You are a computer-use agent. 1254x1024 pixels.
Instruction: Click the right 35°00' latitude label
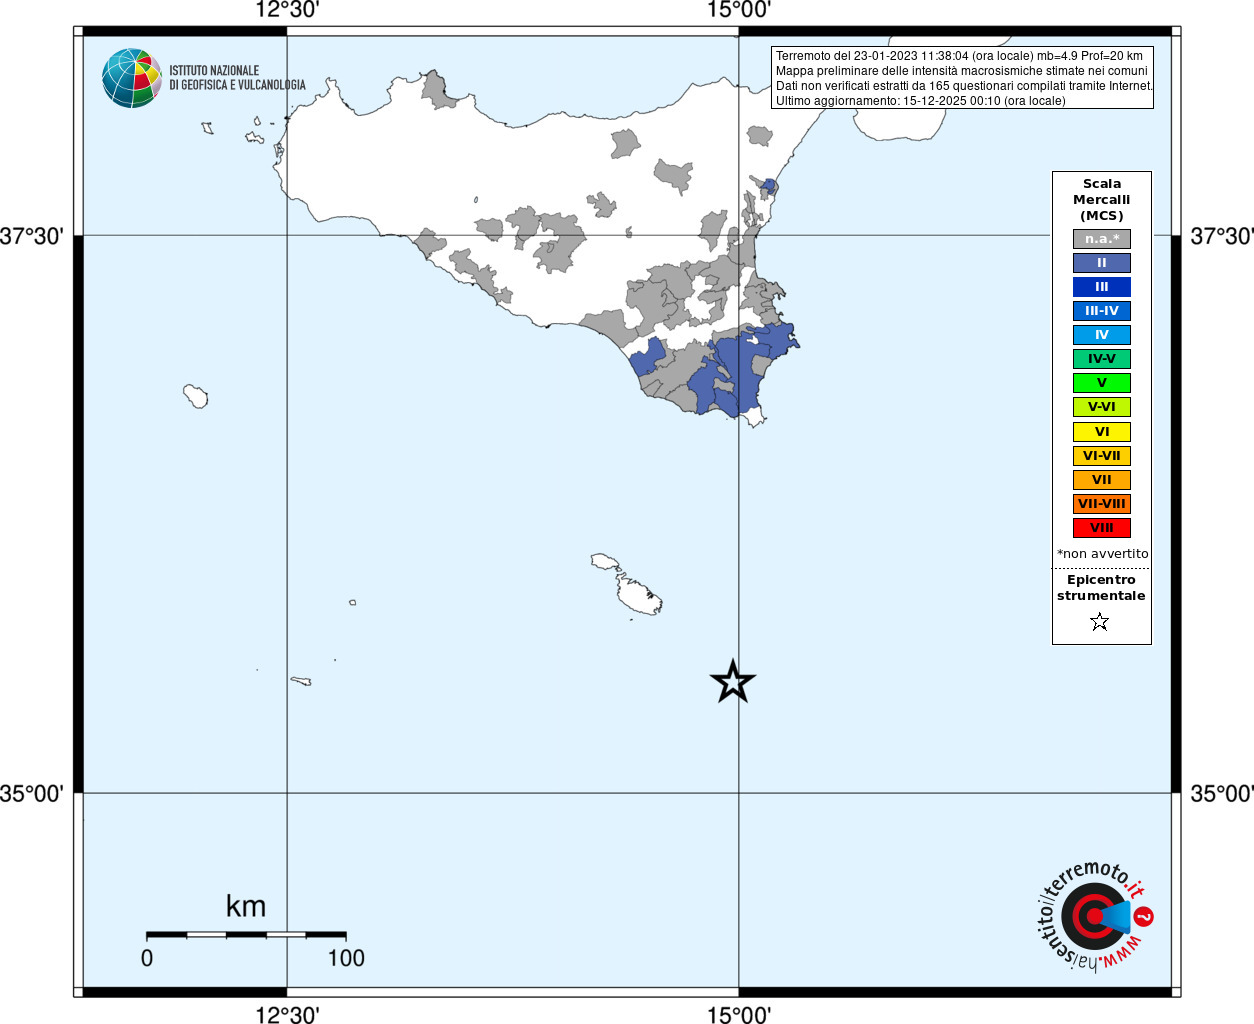(x=1222, y=793)
